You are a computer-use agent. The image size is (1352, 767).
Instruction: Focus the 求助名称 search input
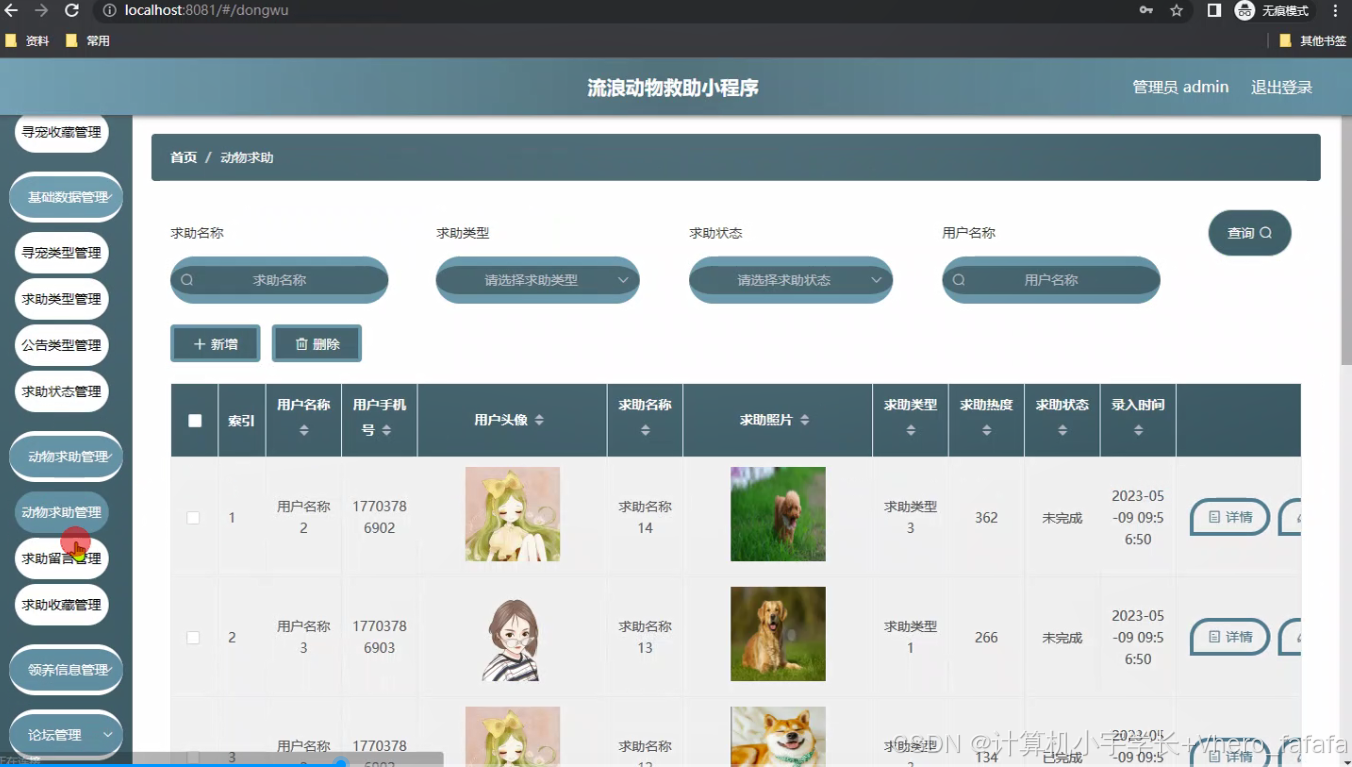(279, 280)
